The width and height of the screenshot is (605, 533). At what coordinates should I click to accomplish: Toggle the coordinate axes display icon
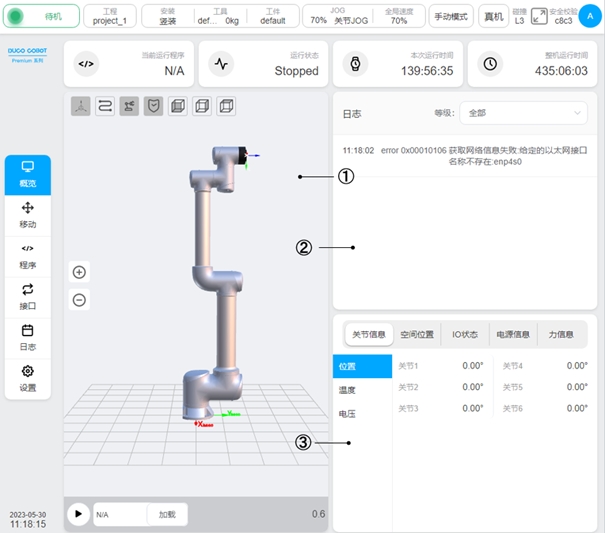click(x=81, y=106)
